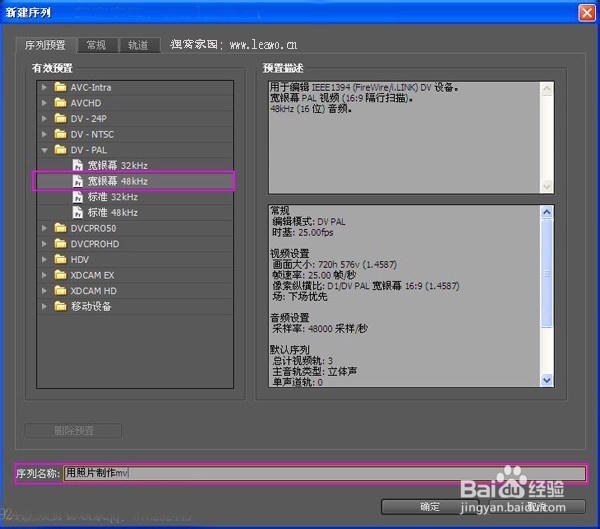Click the preset description scroll down arrow
600x529 pixels.
[x=547, y=186]
